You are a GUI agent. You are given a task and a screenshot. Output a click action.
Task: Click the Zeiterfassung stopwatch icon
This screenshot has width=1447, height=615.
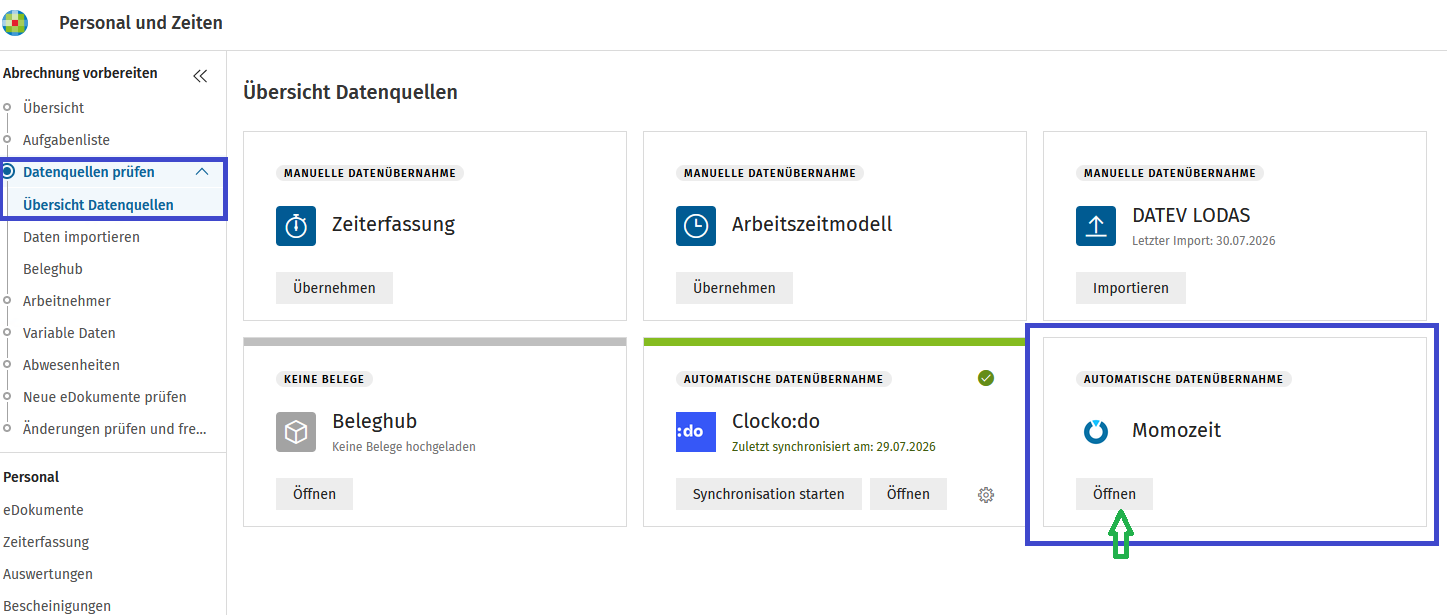(296, 225)
